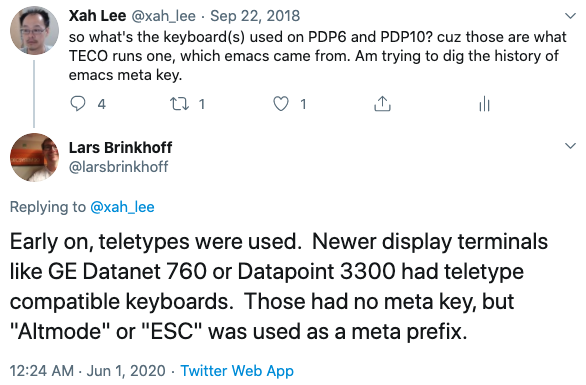This screenshot has height=385, width=586.
Task: Open the Xah Lee display name link
Action: [97, 16]
